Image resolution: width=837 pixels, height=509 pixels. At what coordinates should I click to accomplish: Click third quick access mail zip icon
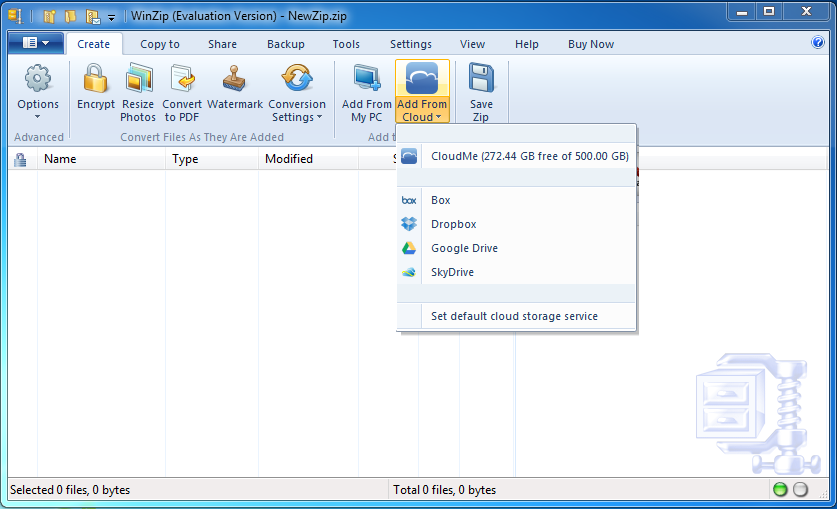93,17
